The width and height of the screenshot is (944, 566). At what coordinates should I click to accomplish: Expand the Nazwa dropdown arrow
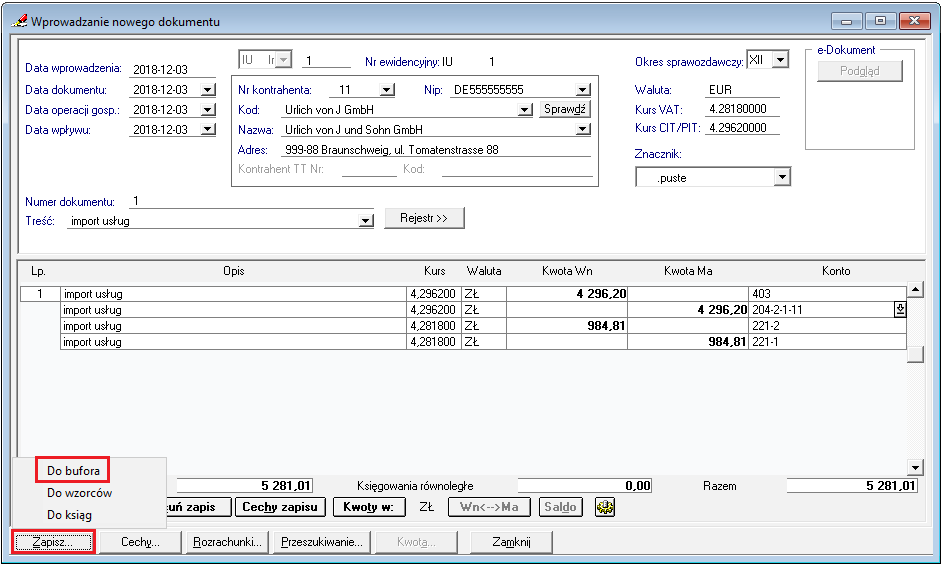(583, 129)
